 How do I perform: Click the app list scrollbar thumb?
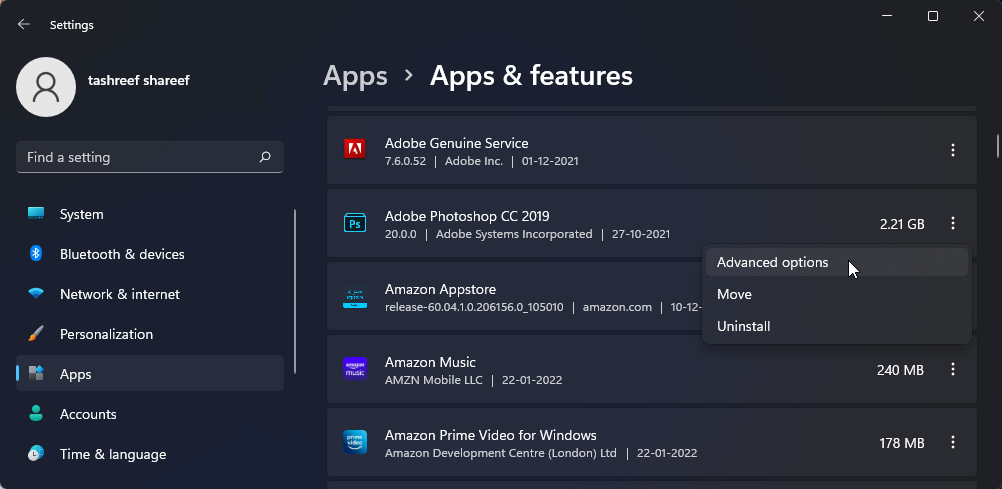click(x=998, y=146)
